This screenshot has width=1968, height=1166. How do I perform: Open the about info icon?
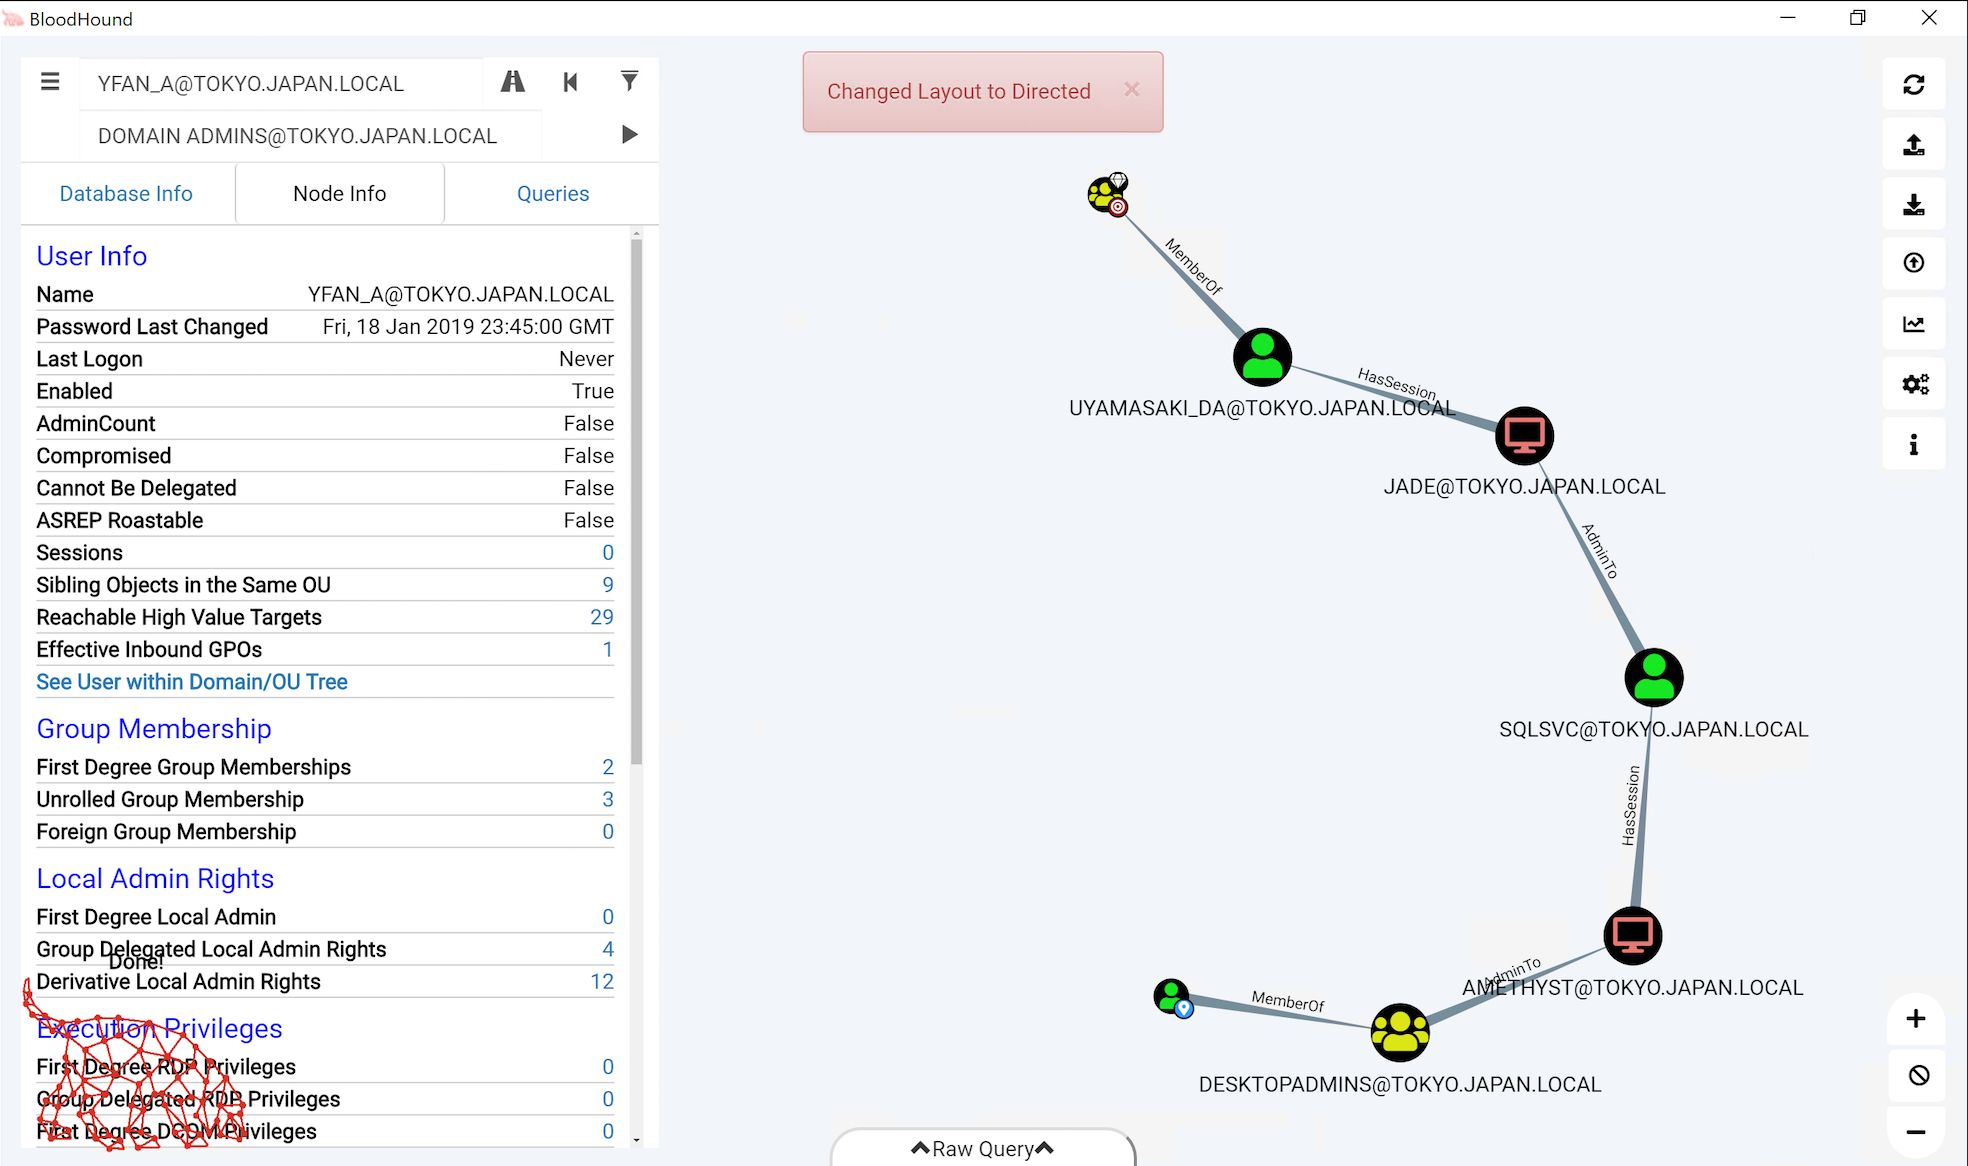pos(1913,445)
